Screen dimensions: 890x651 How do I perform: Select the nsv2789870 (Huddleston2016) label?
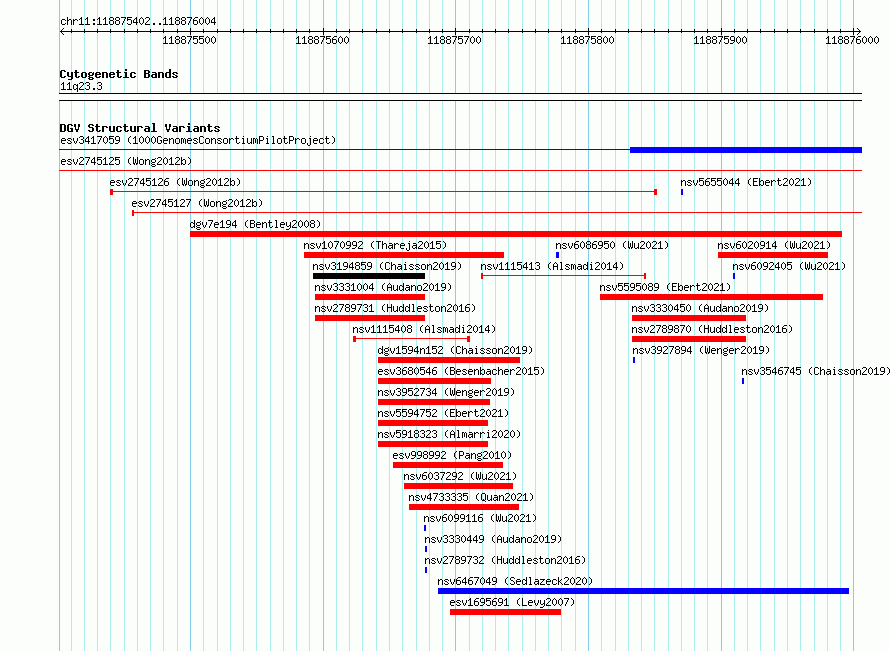712,329
